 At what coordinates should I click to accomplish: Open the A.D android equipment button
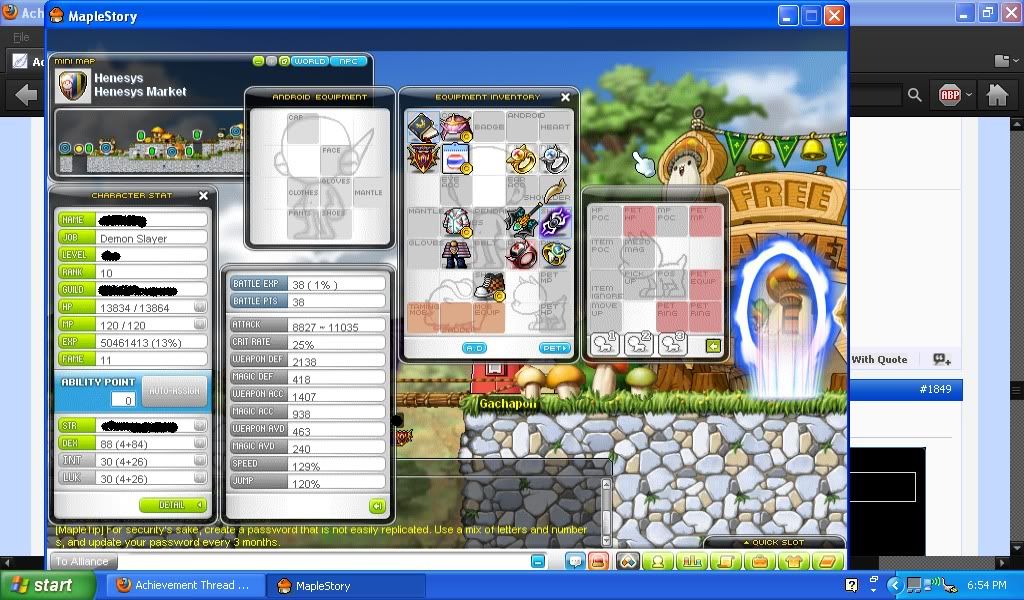(475, 348)
